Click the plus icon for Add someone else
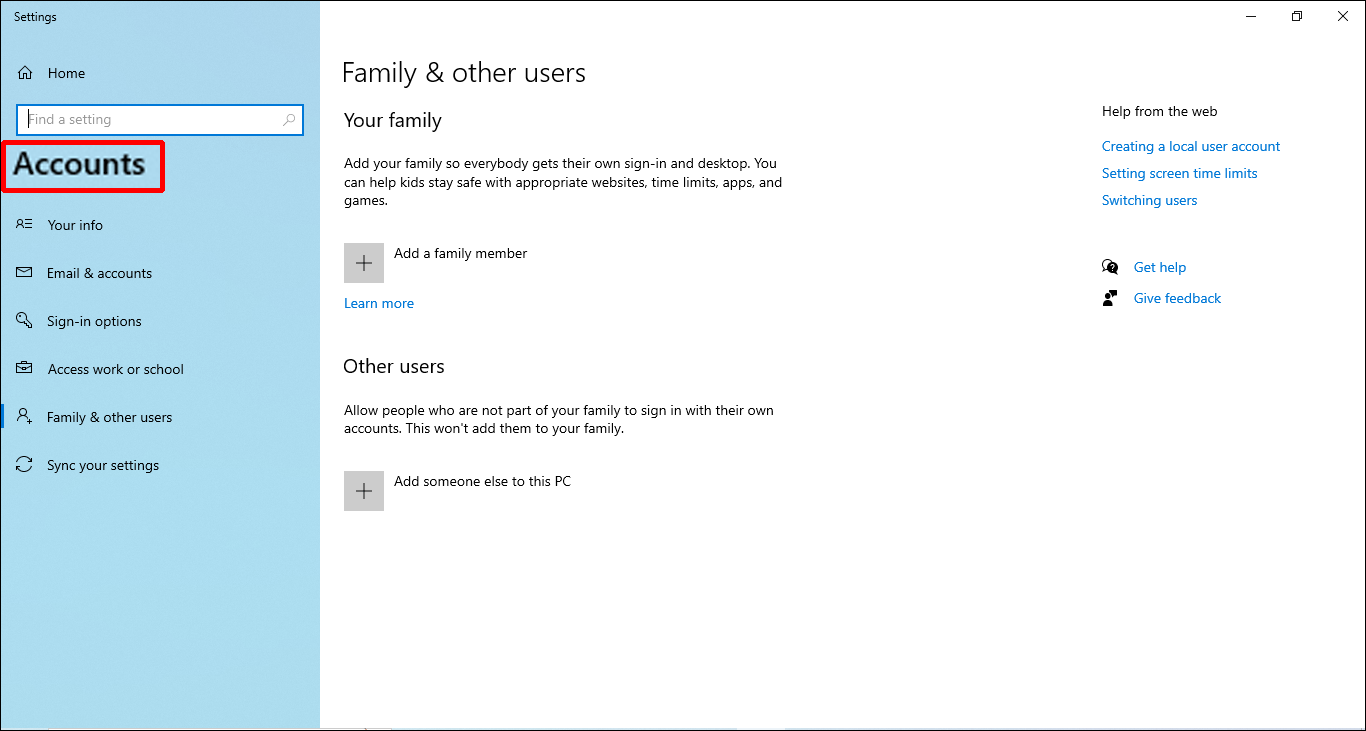Screen dimensions: 1366x731 coord(364,491)
